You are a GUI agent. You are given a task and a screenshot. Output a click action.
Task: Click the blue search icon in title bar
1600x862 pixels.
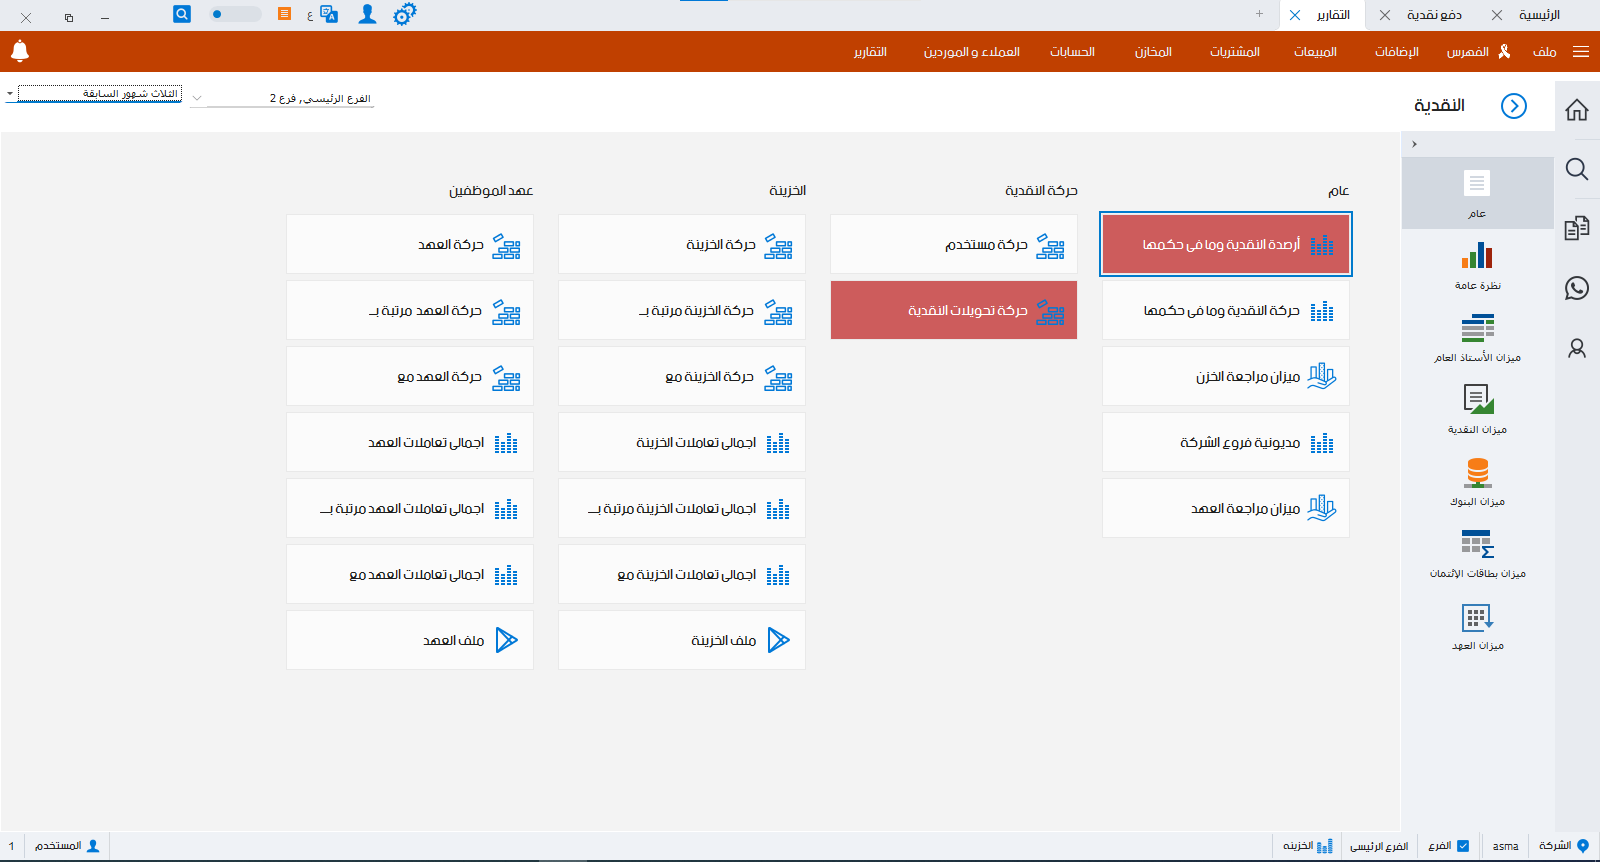coord(181,14)
